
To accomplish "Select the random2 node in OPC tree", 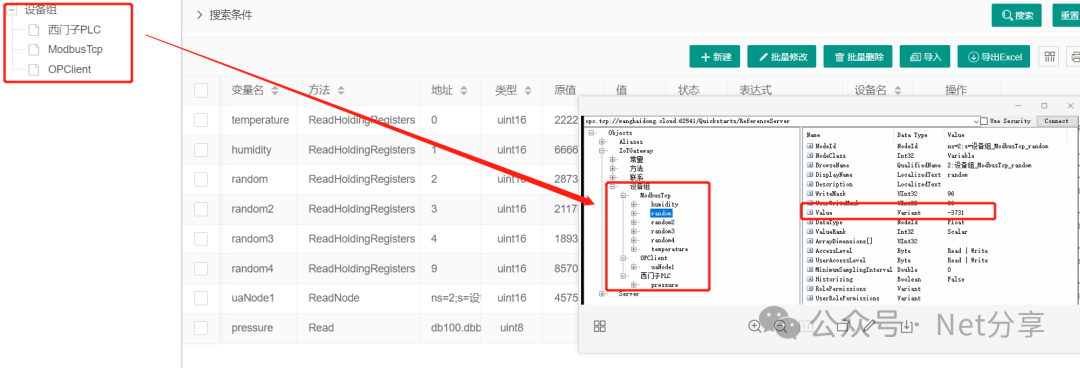I will tap(663, 223).
